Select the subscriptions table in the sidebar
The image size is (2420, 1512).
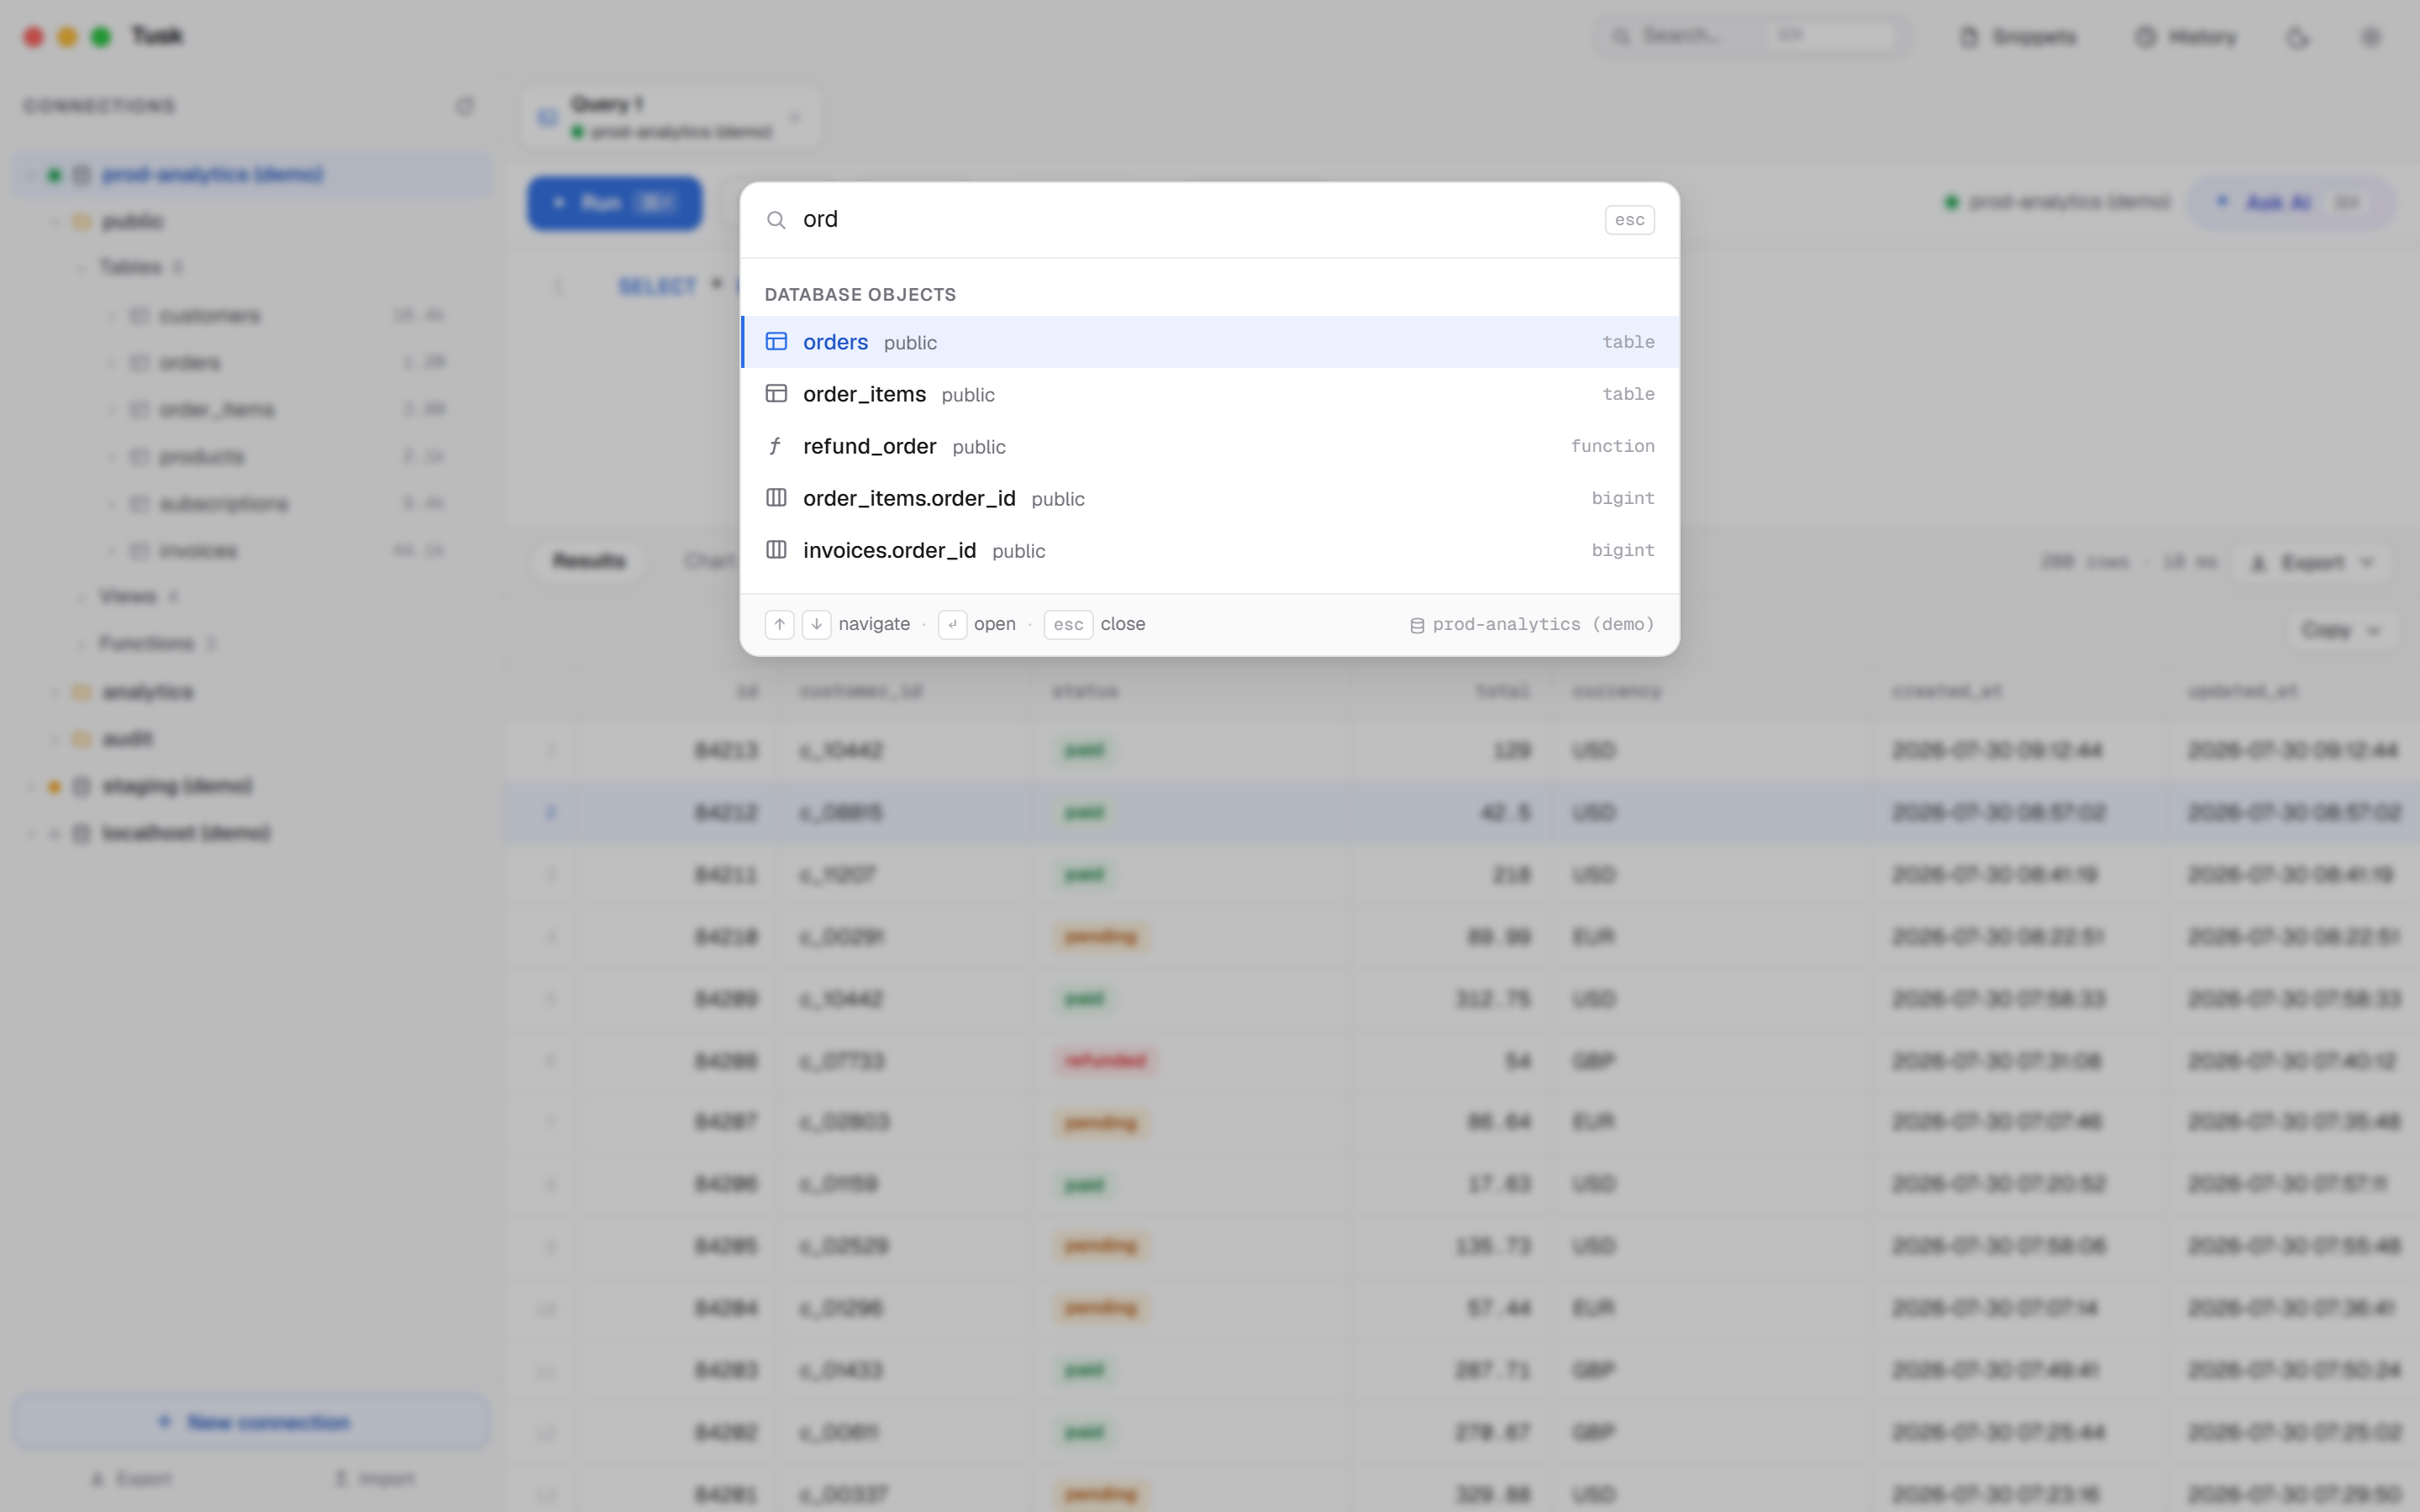pos(250,504)
